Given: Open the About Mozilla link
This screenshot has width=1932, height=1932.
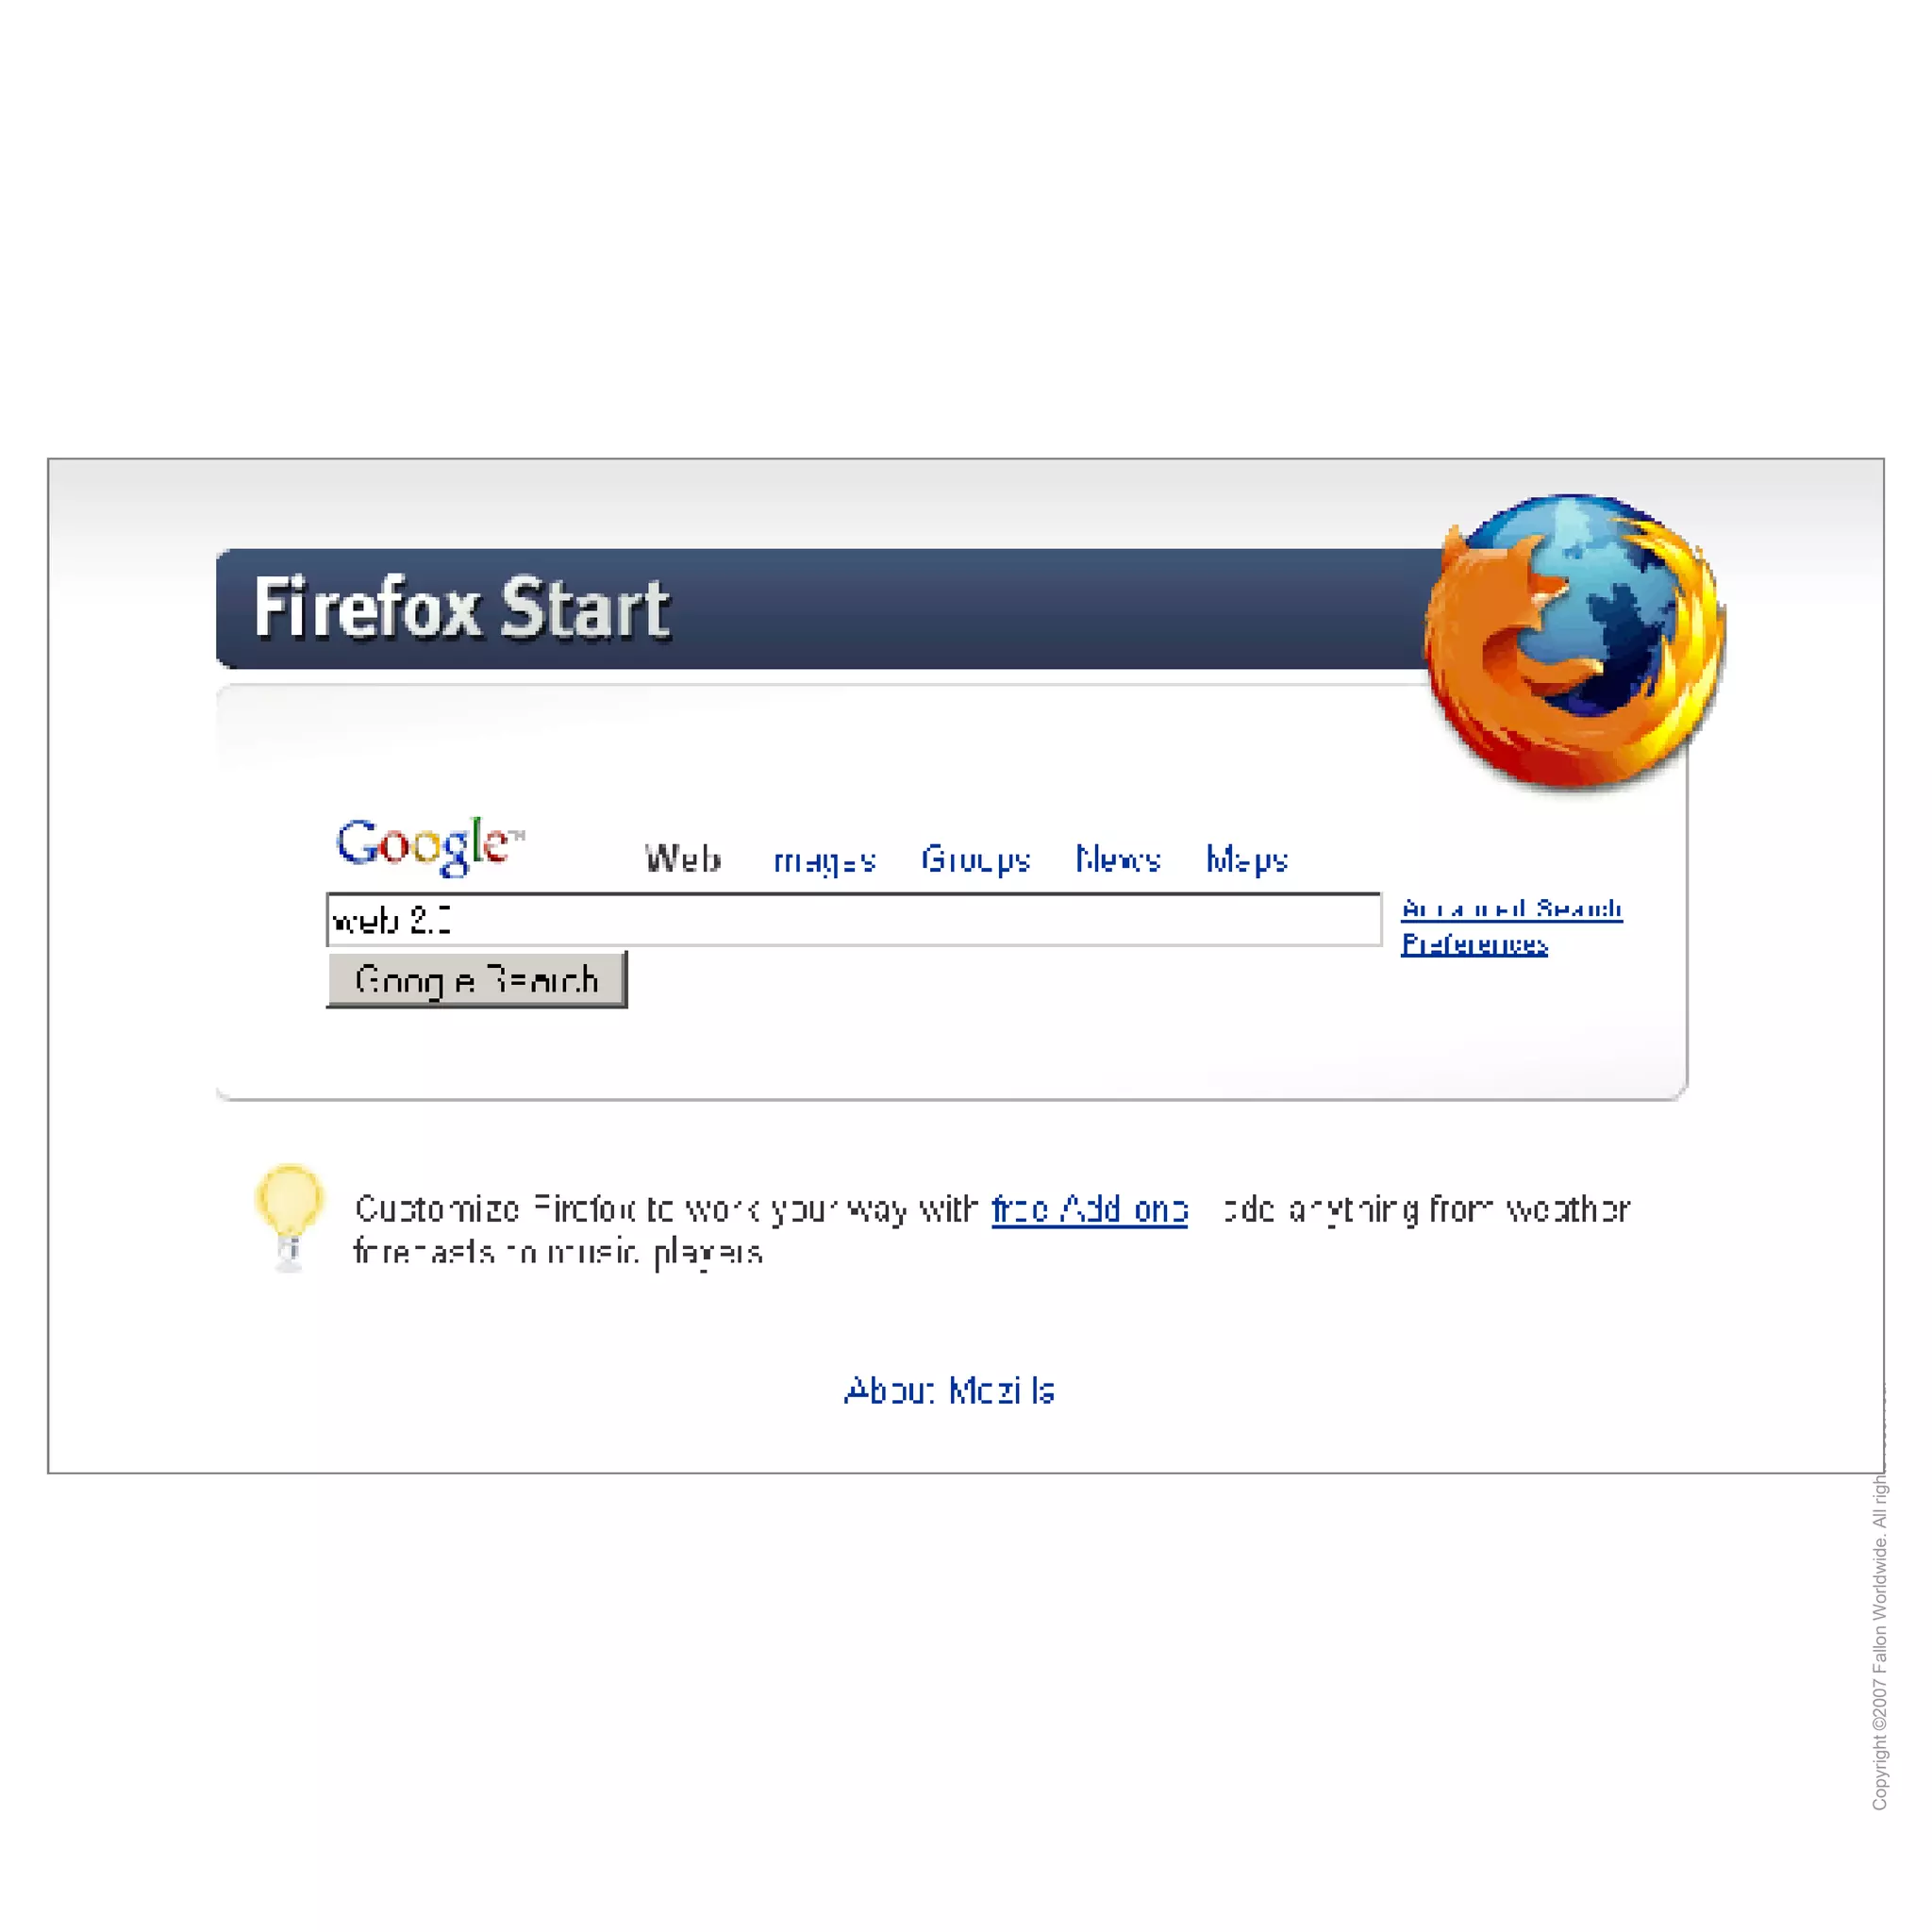Looking at the screenshot, I should coord(949,1391).
